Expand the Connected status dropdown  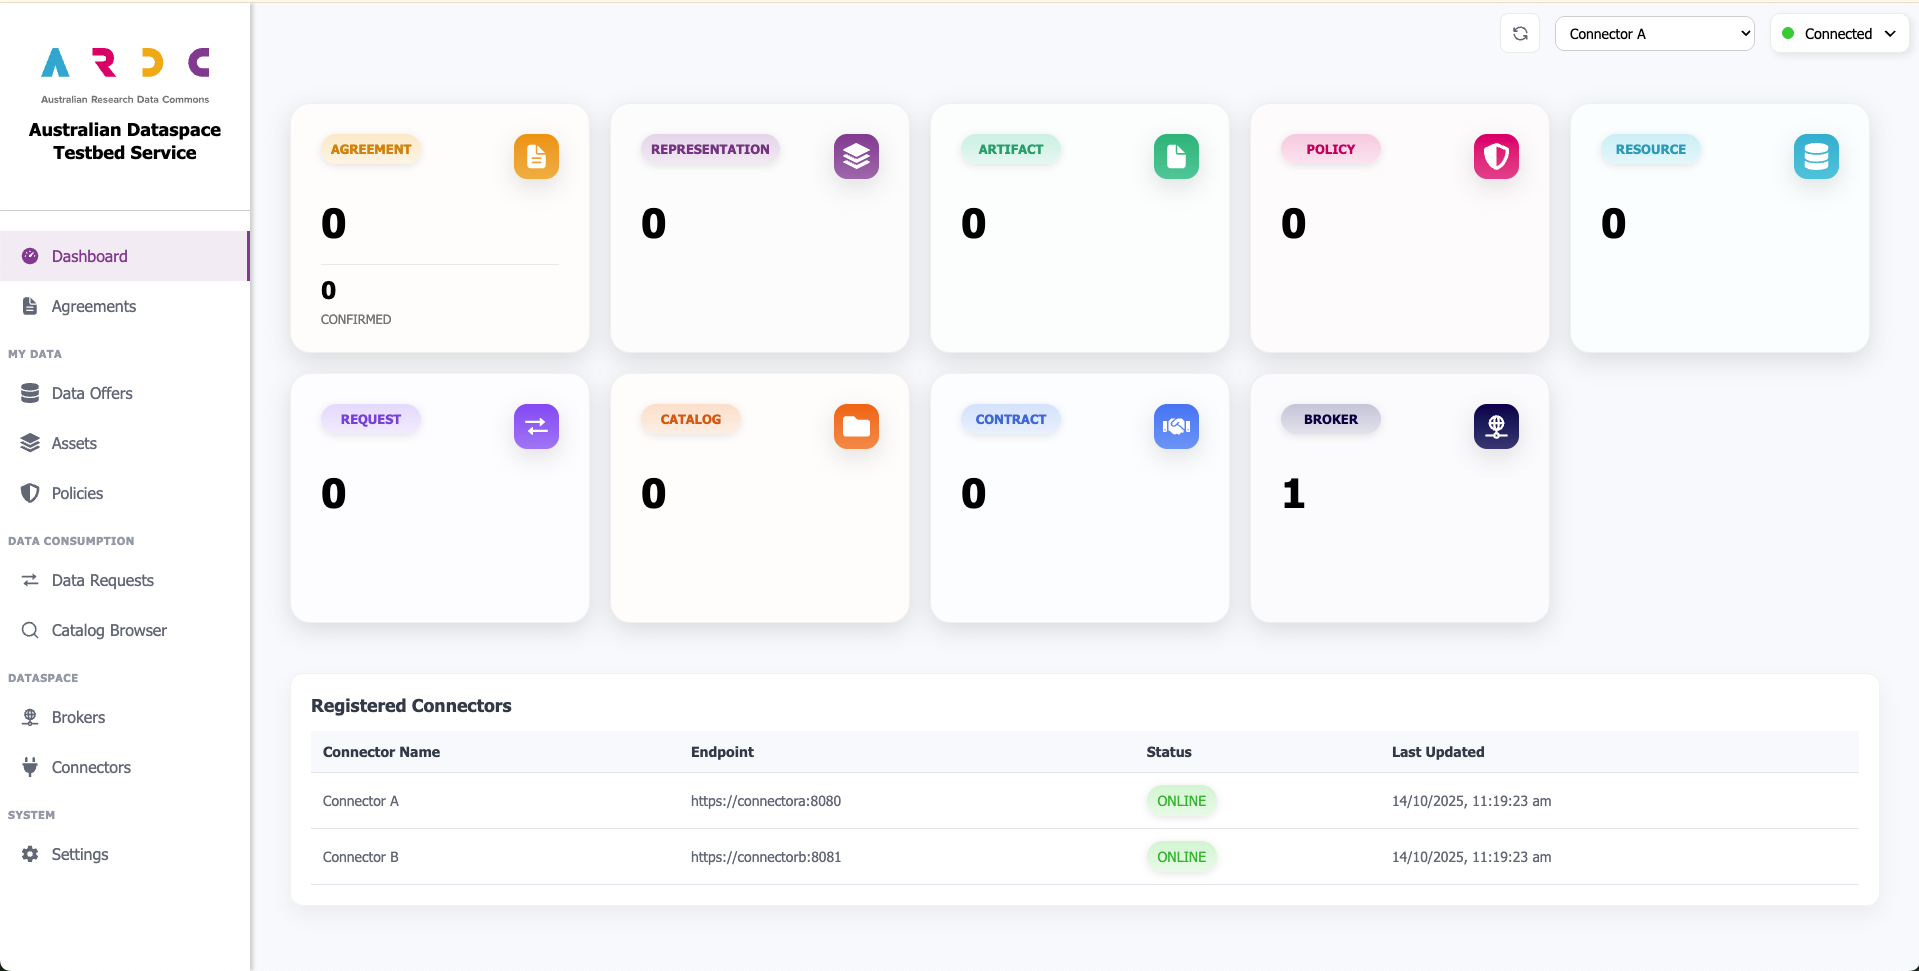coord(1839,34)
